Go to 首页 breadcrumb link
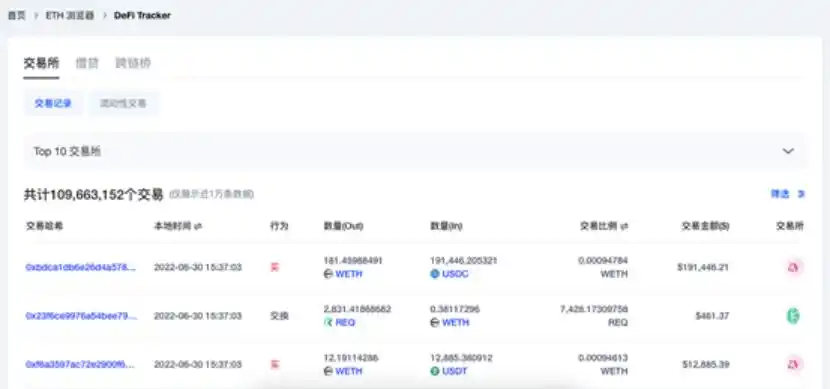The image size is (830, 389). [17, 15]
